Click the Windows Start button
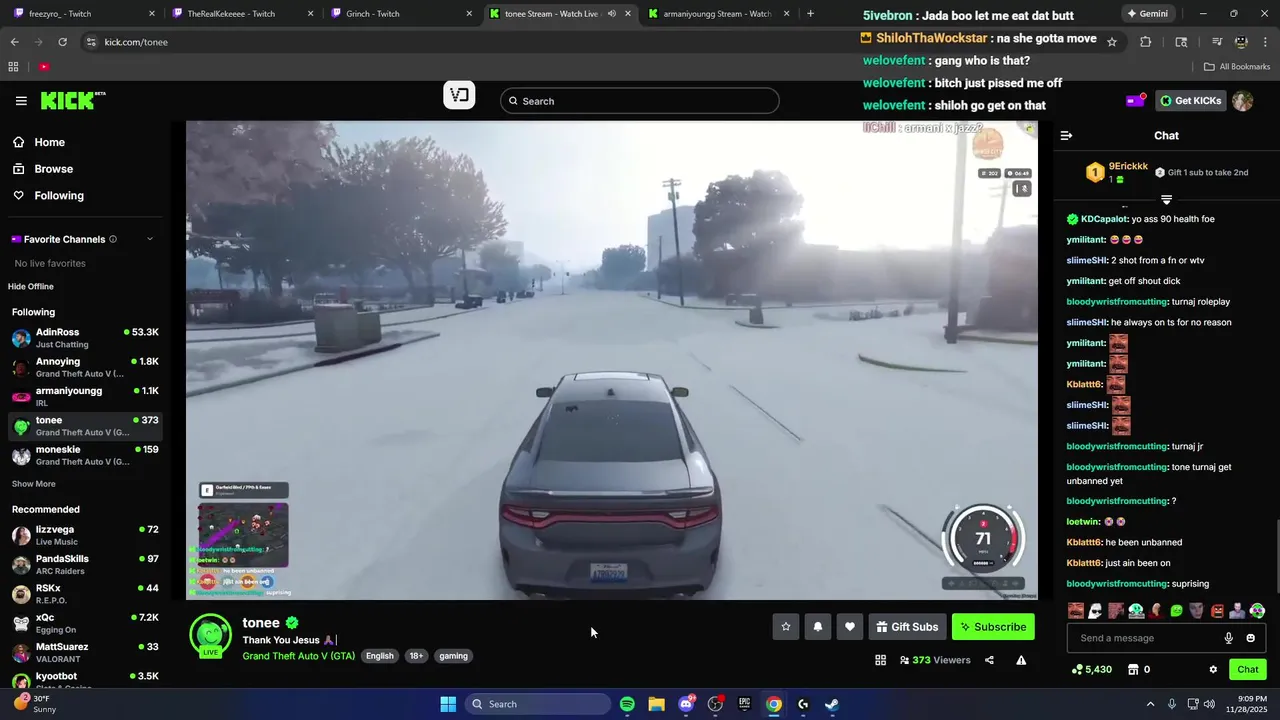1280x720 pixels. tap(448, 704)
